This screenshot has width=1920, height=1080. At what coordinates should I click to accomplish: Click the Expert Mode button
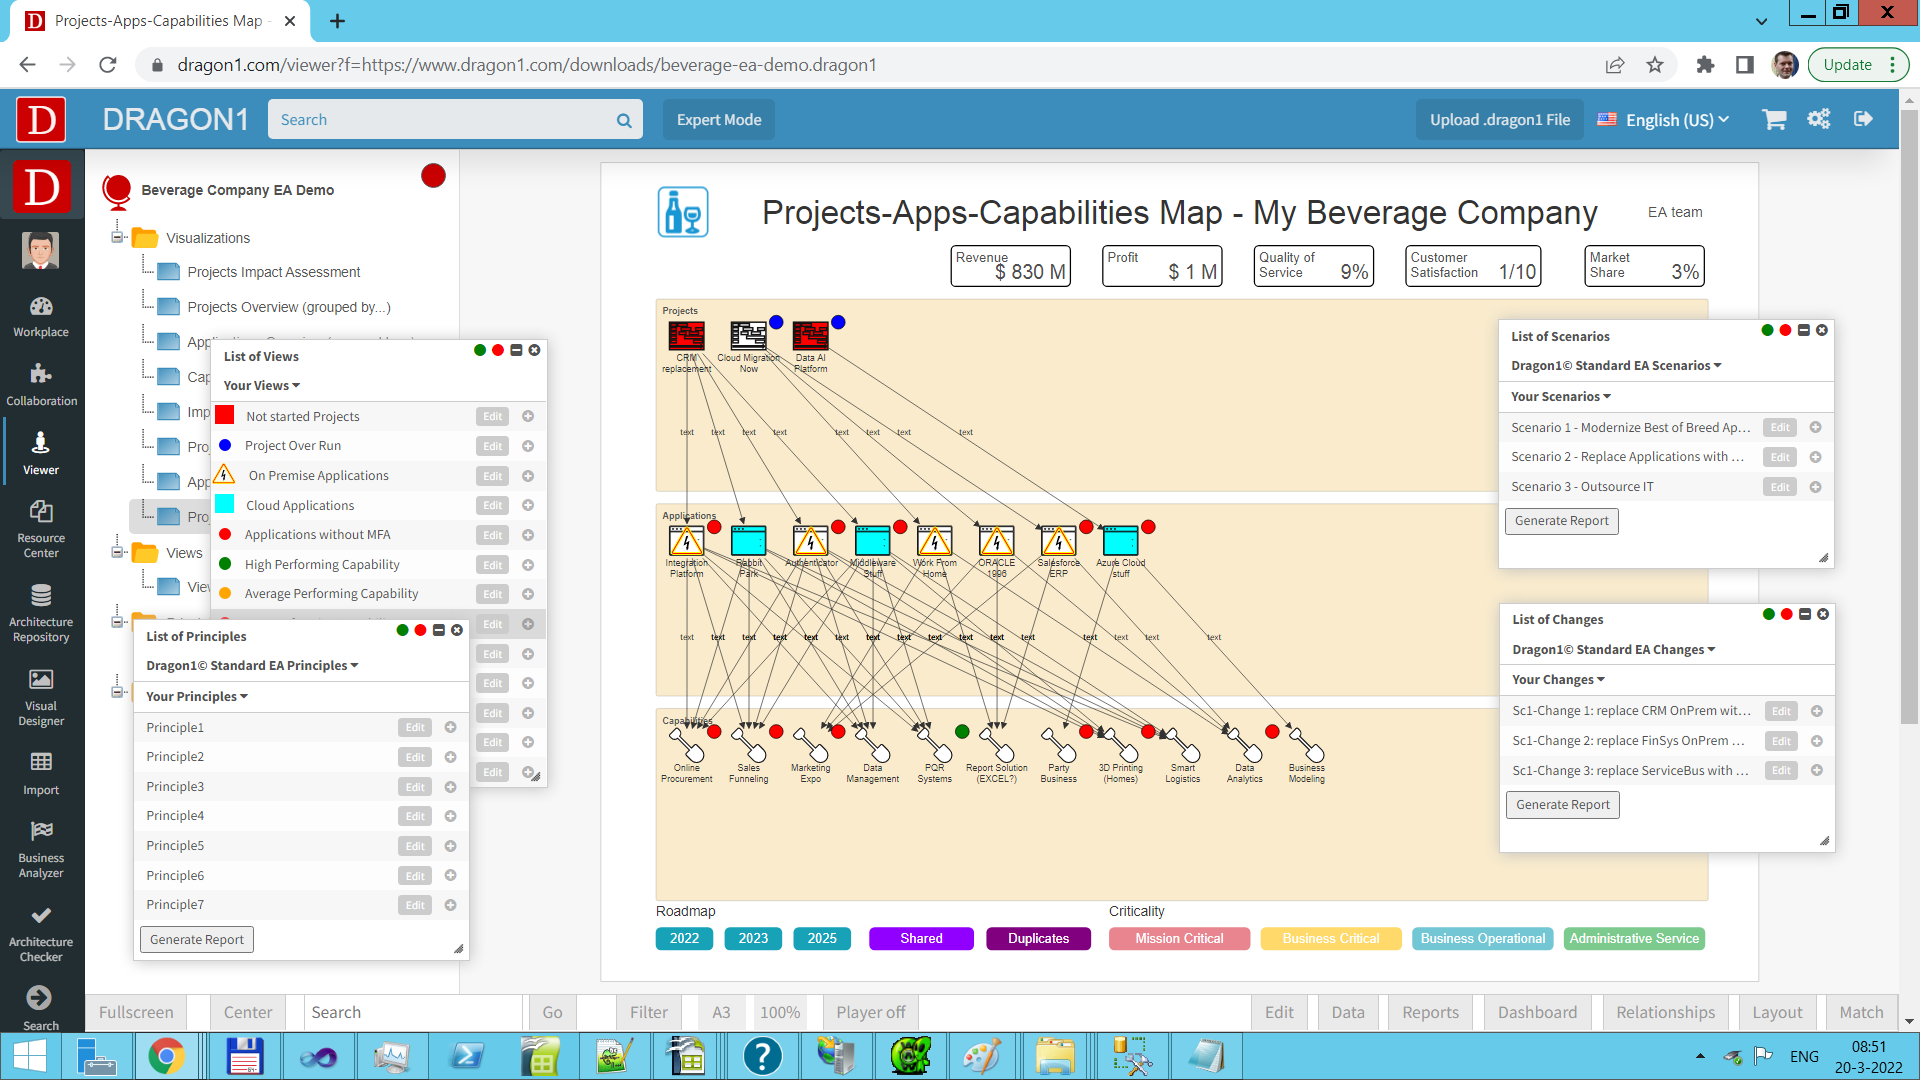click(x=719, y=120)
